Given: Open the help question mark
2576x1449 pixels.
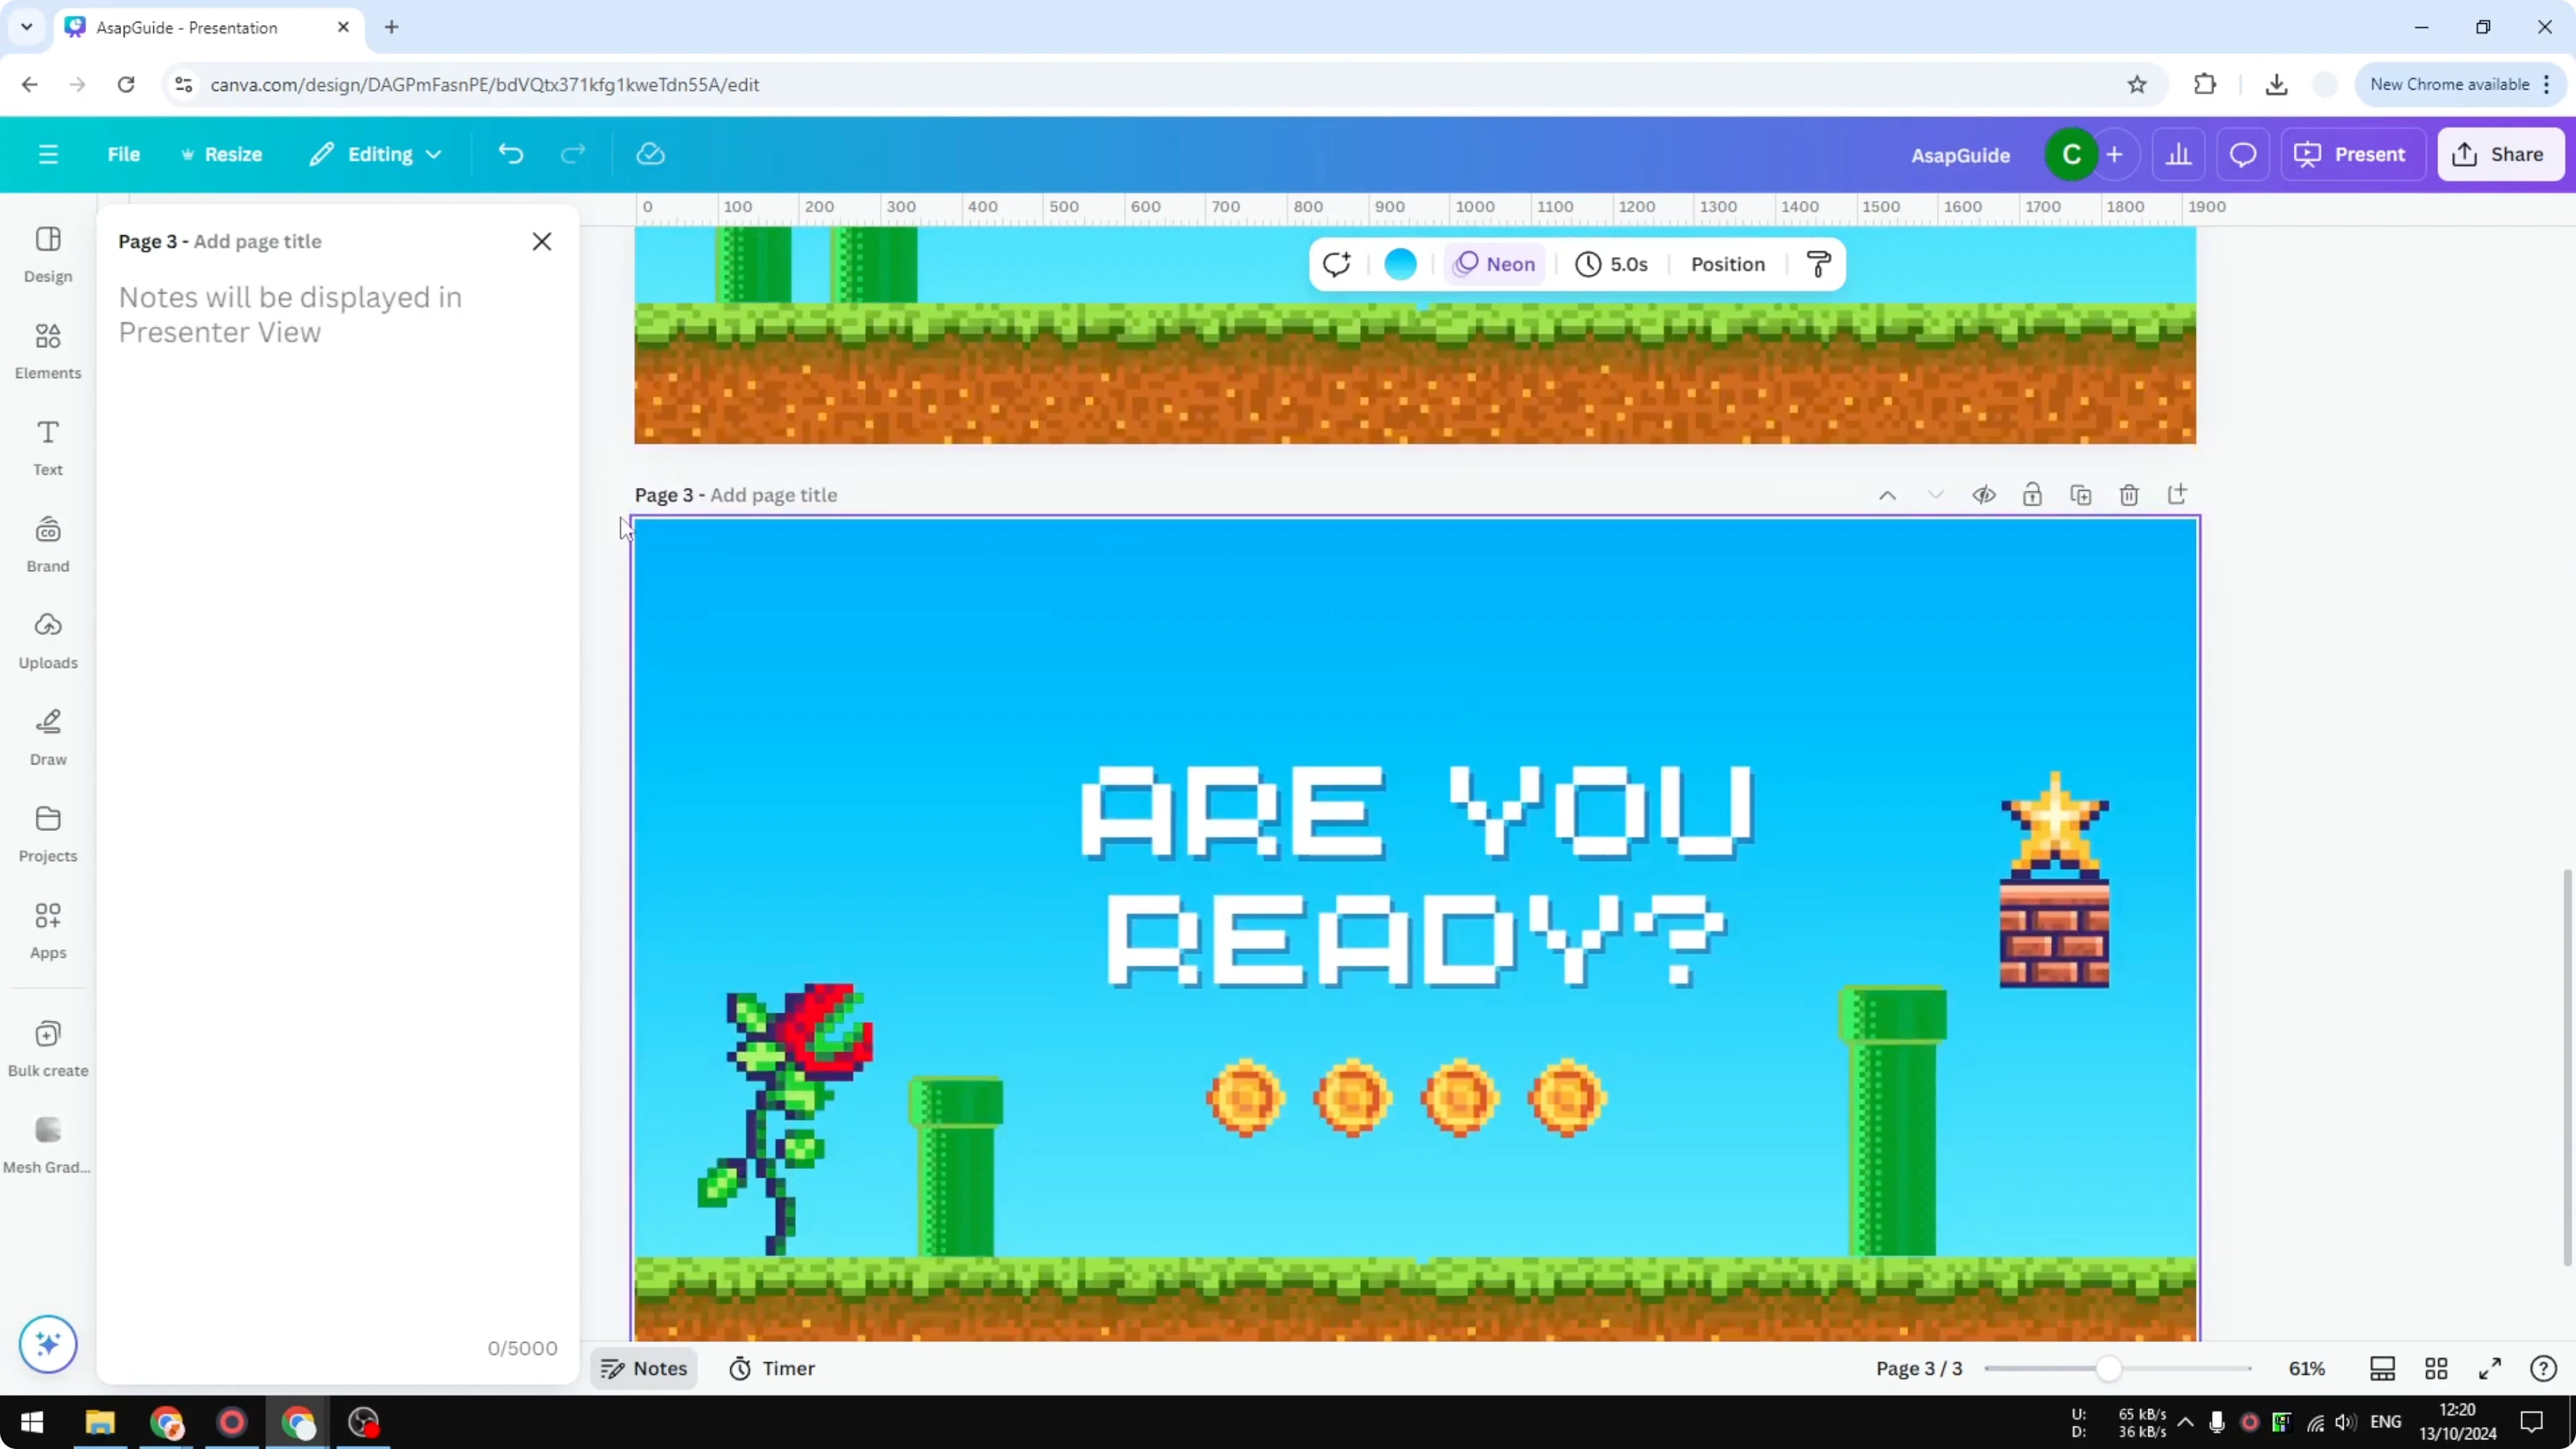Looking at the screenshot, I should point(2543,1368).
